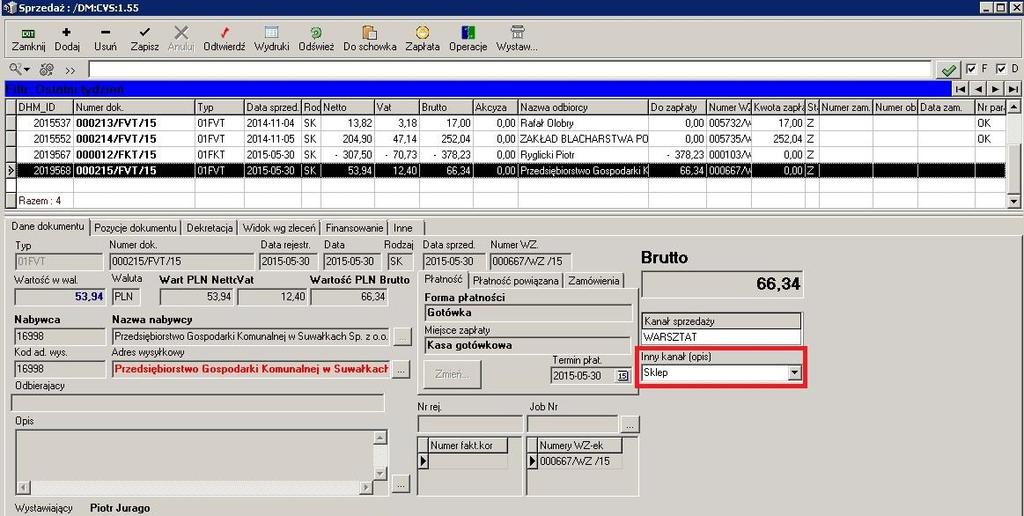Click the Kanał sprzedaży WARSZTAT field

(721, 337)
